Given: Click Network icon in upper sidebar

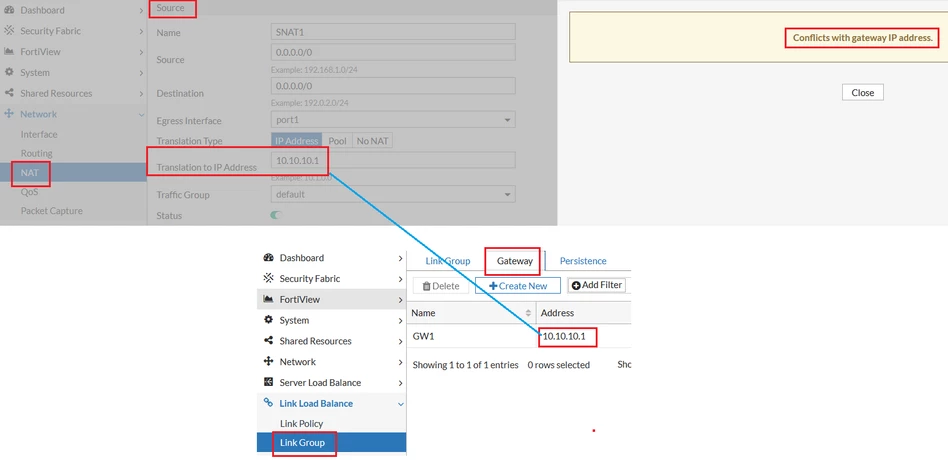Looking at the screenshot, I should [x=9, y=114].
